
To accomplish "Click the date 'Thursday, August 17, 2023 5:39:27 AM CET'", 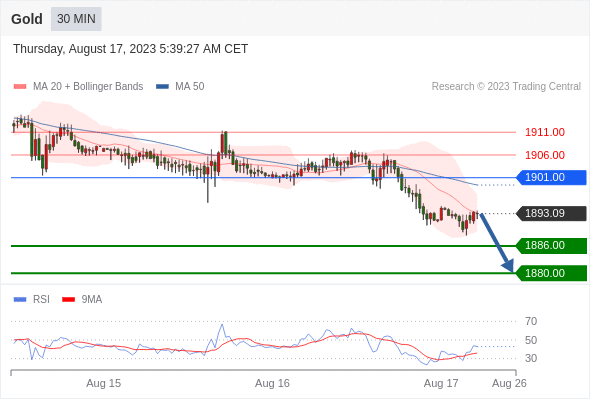I will tap(131, 49).
